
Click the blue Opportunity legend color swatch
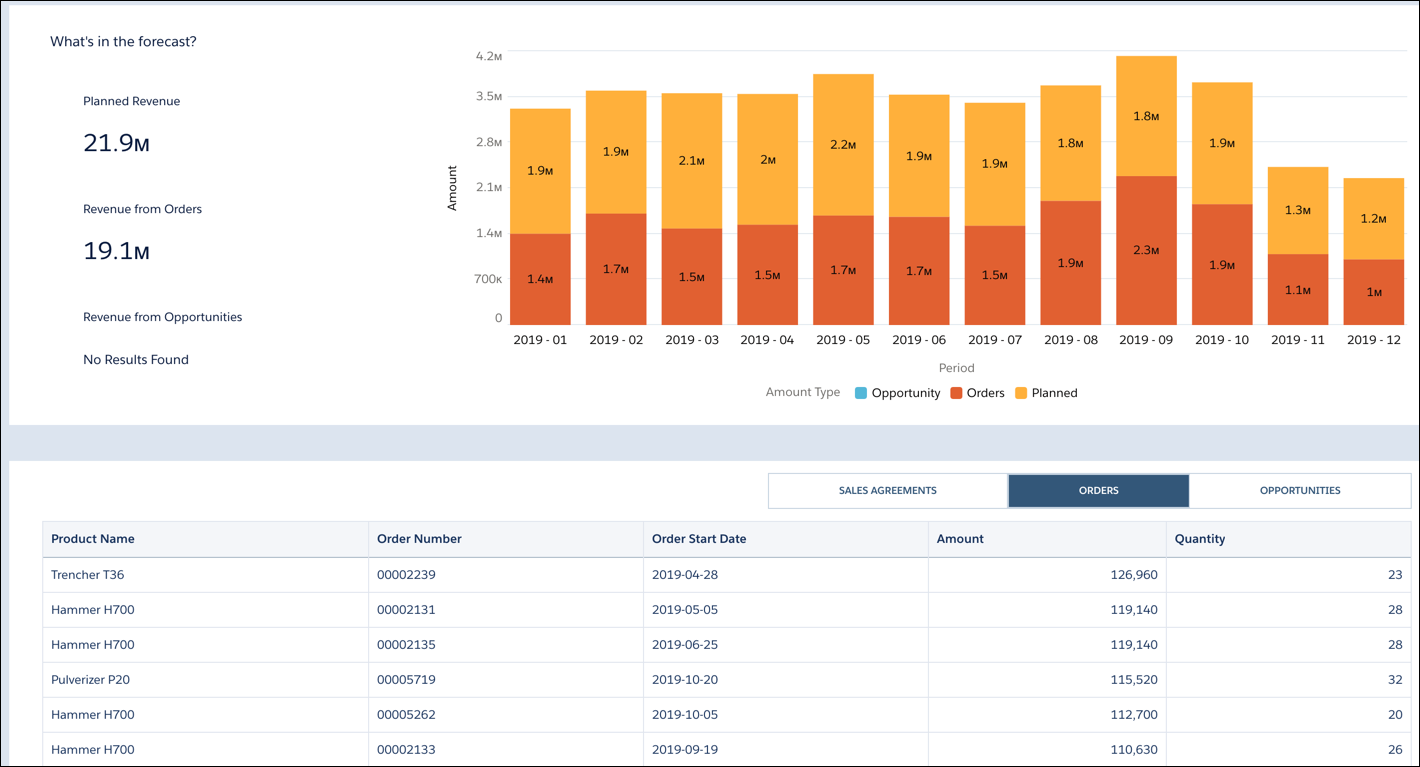click(x=861, y=392)
